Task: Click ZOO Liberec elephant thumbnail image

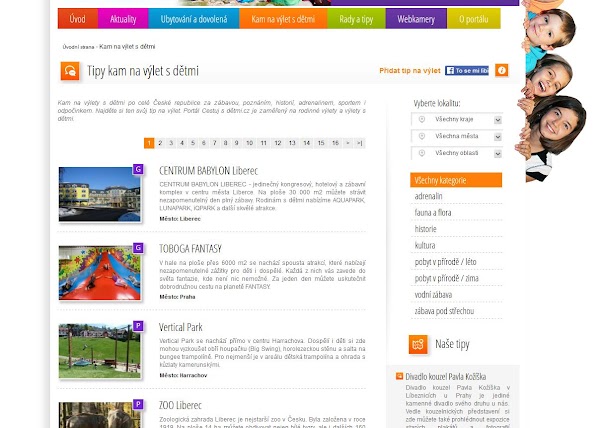Action: [x=99, y=415]
